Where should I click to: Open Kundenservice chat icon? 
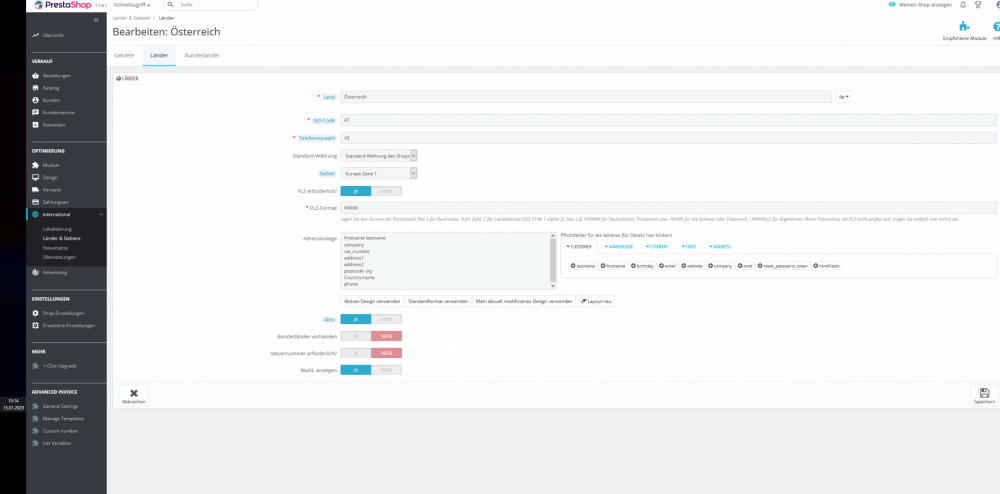36,112
